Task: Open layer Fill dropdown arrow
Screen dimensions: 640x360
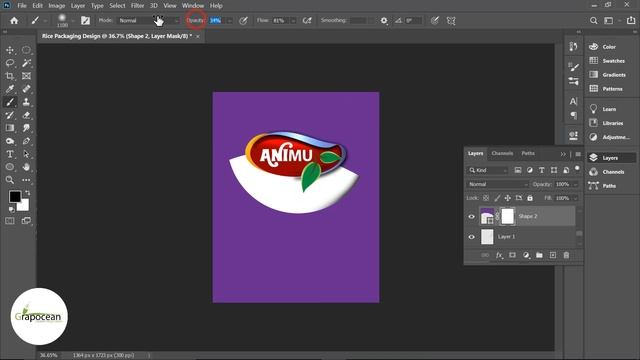Action: (576, 198)
